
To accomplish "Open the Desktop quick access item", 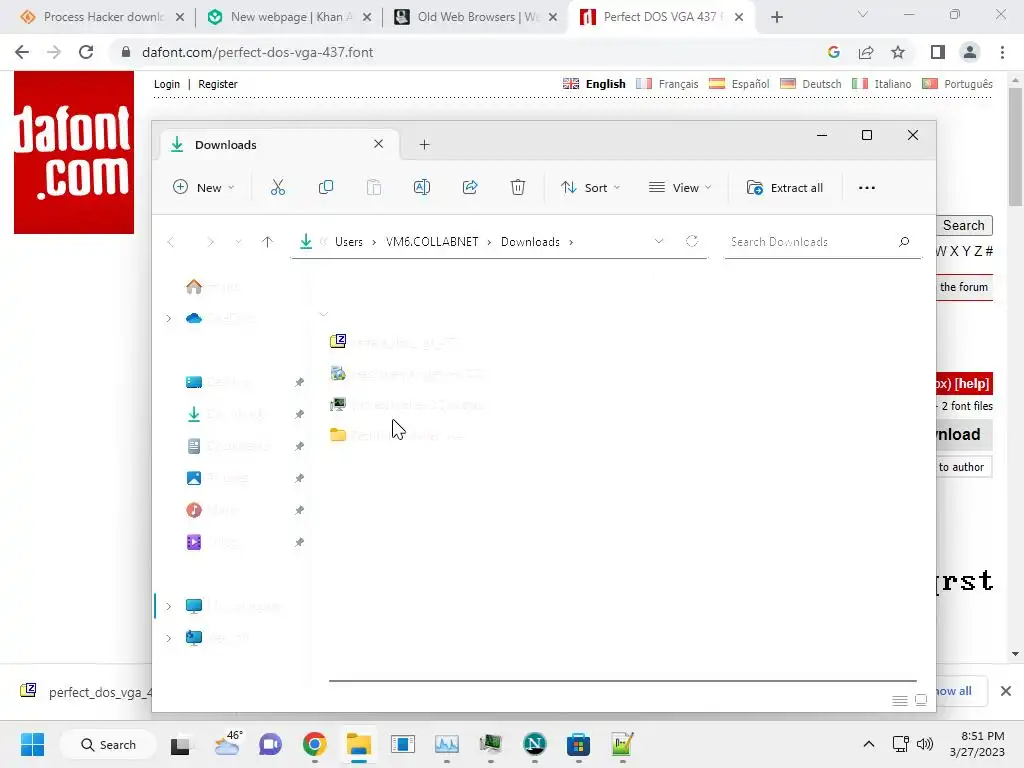I will (217, 382).
